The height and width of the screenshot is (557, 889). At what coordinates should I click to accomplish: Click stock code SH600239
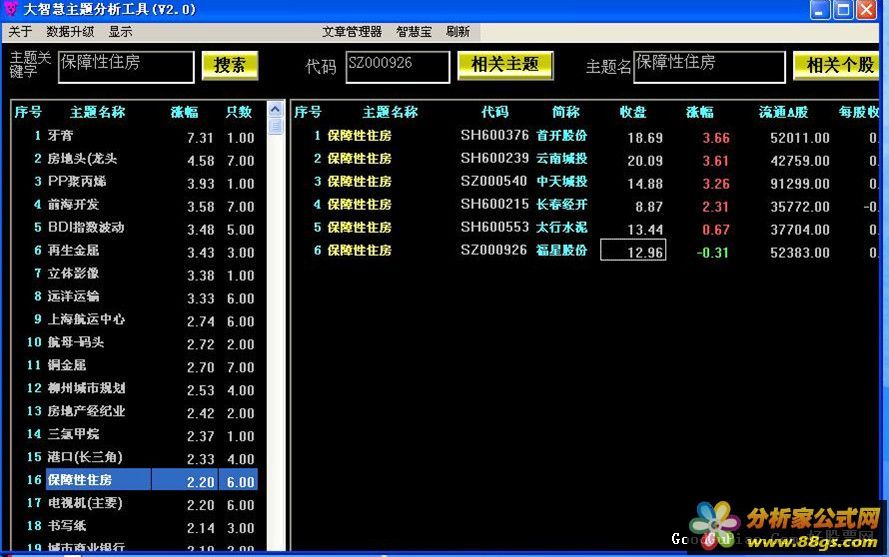pyautogui.click(x=494, y=159)
